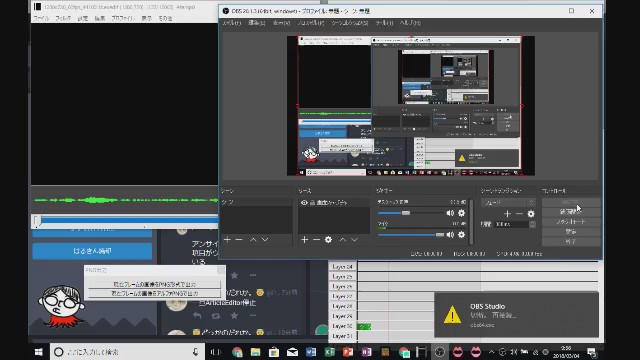The image size is (640, 360).
Task: Click the green object on Layer 30
Action: pyautogui.click(x=364, y=327)
